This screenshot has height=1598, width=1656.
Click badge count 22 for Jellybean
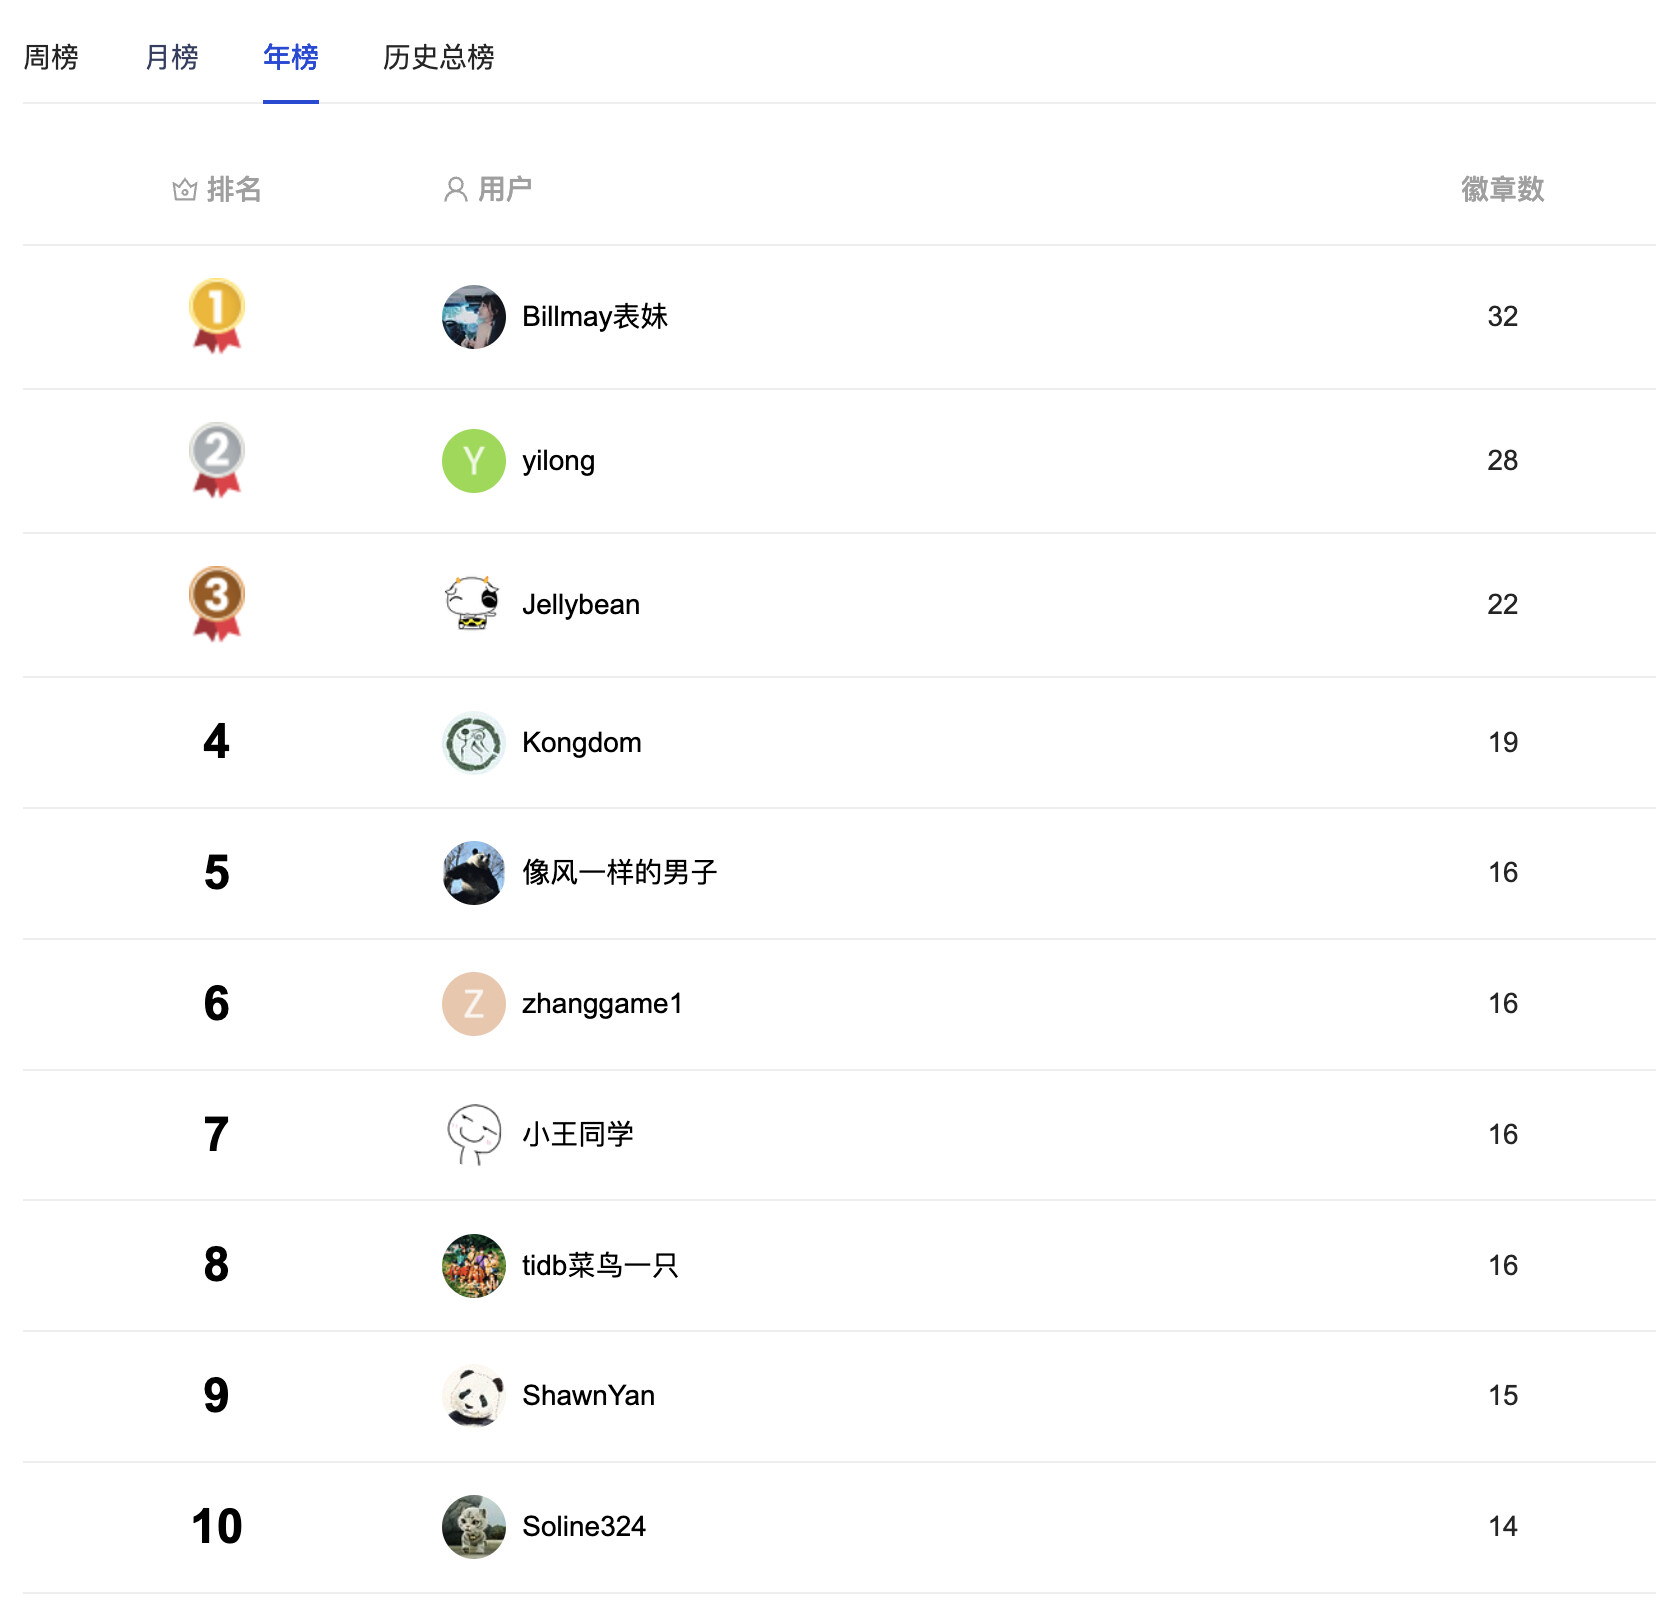tap(1503, 604)
